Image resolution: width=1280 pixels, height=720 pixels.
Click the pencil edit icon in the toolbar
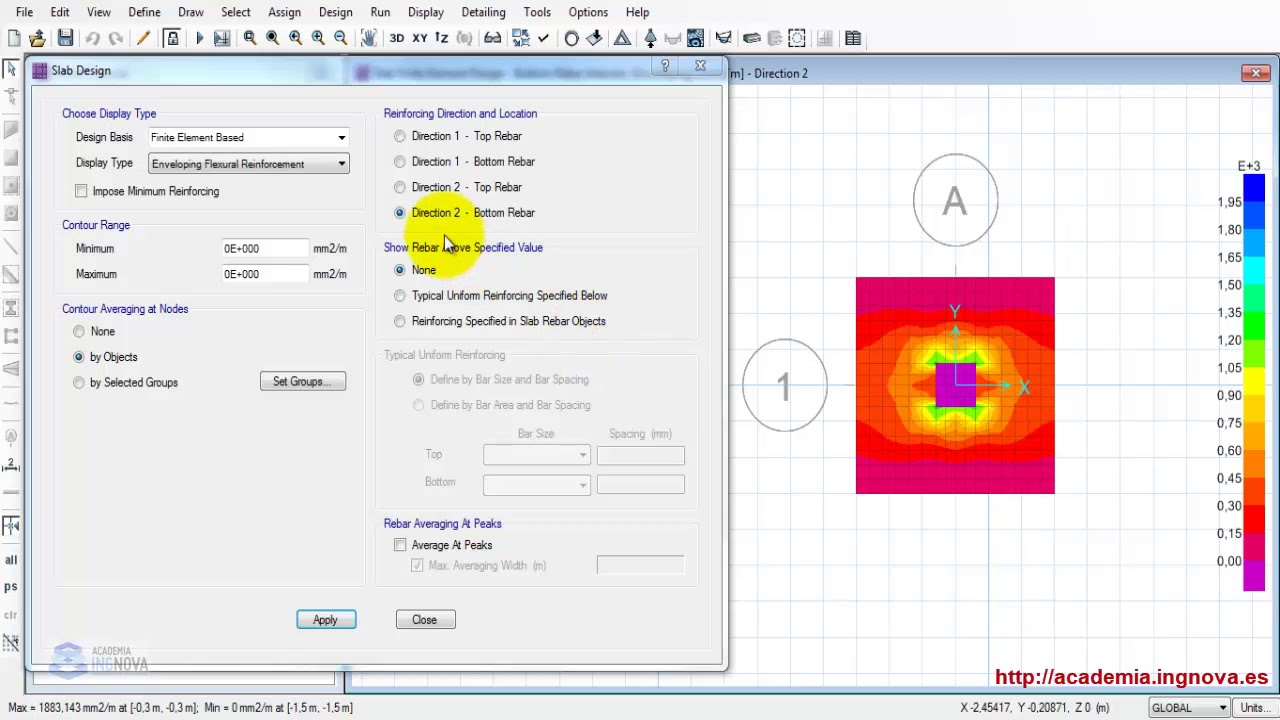(143, 38)
